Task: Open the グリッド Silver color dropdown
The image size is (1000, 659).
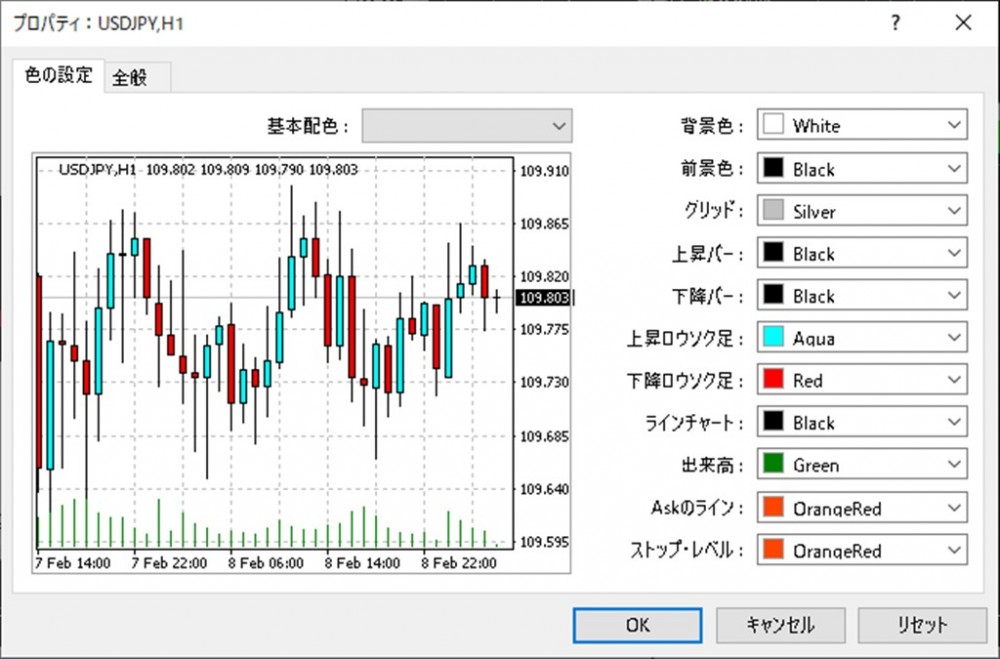Action: coord(862,212)
